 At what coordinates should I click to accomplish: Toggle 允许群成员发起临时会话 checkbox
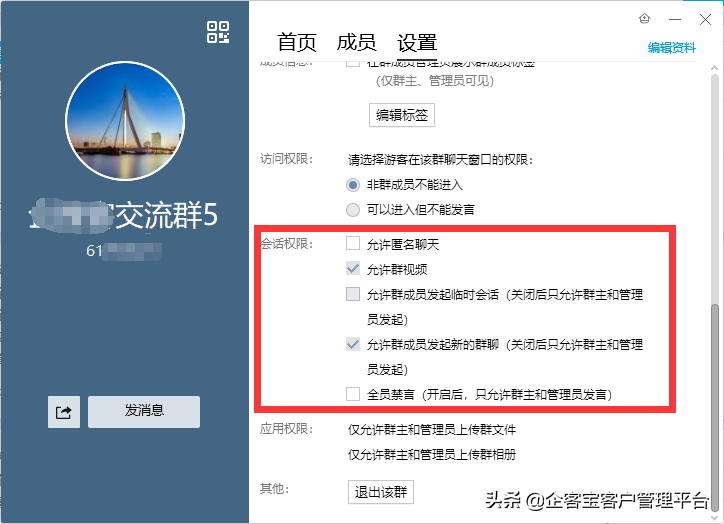point(353,294)
